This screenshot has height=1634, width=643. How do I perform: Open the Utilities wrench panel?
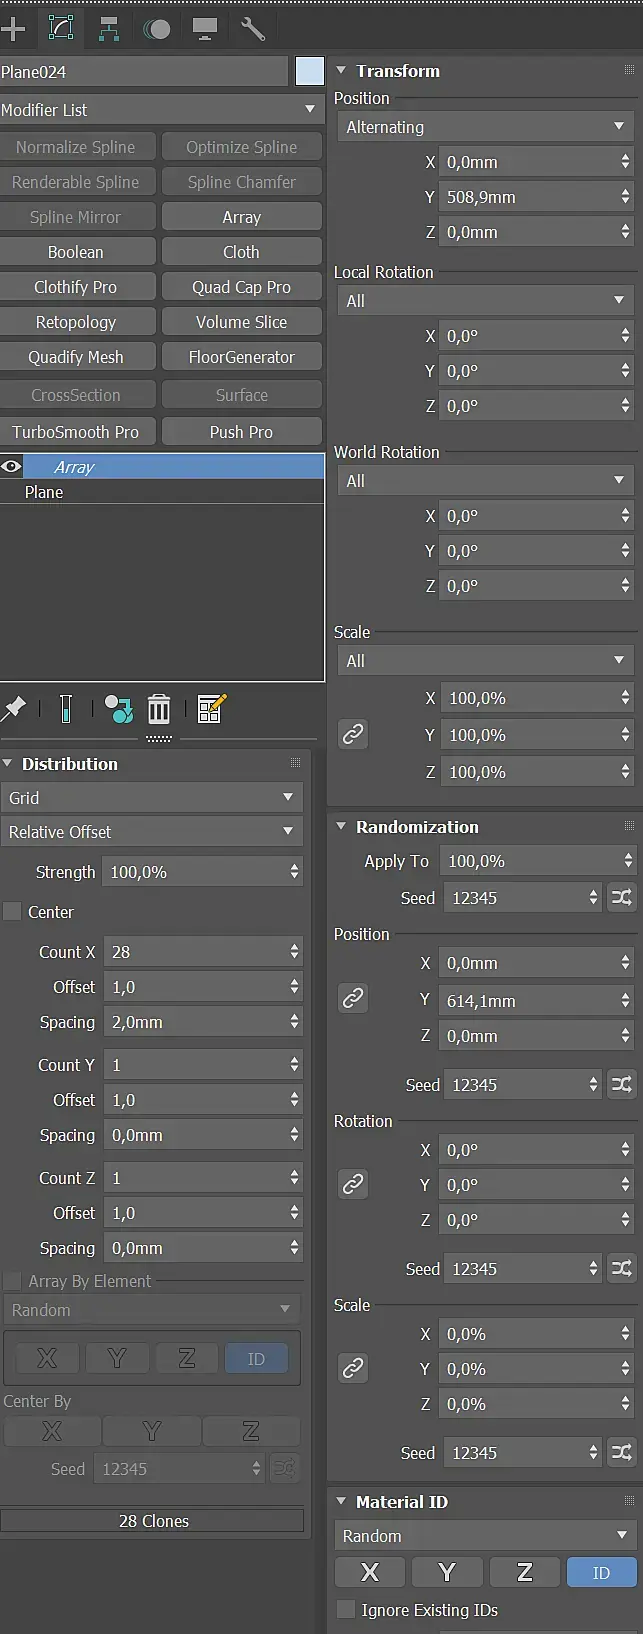(253, 29)
